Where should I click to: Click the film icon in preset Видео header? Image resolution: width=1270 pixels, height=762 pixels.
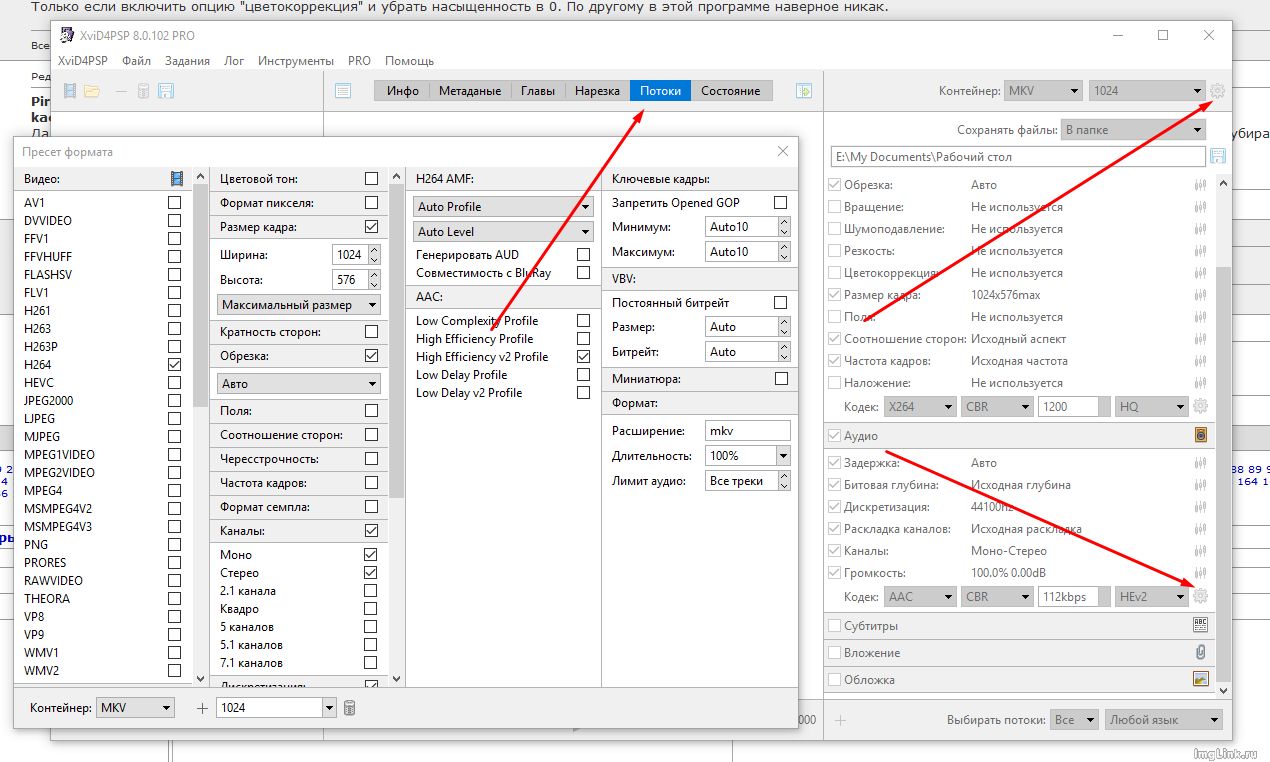point(177,179)
